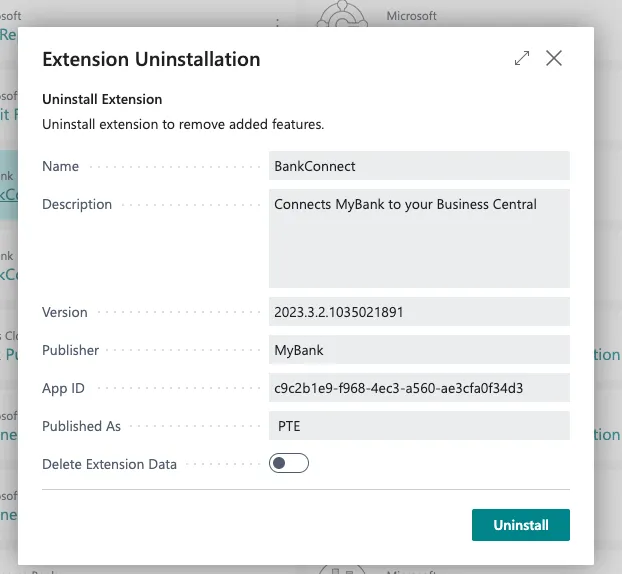Click the Publisher field label
This screenshot has height=574, width=622.
[70, 350]
